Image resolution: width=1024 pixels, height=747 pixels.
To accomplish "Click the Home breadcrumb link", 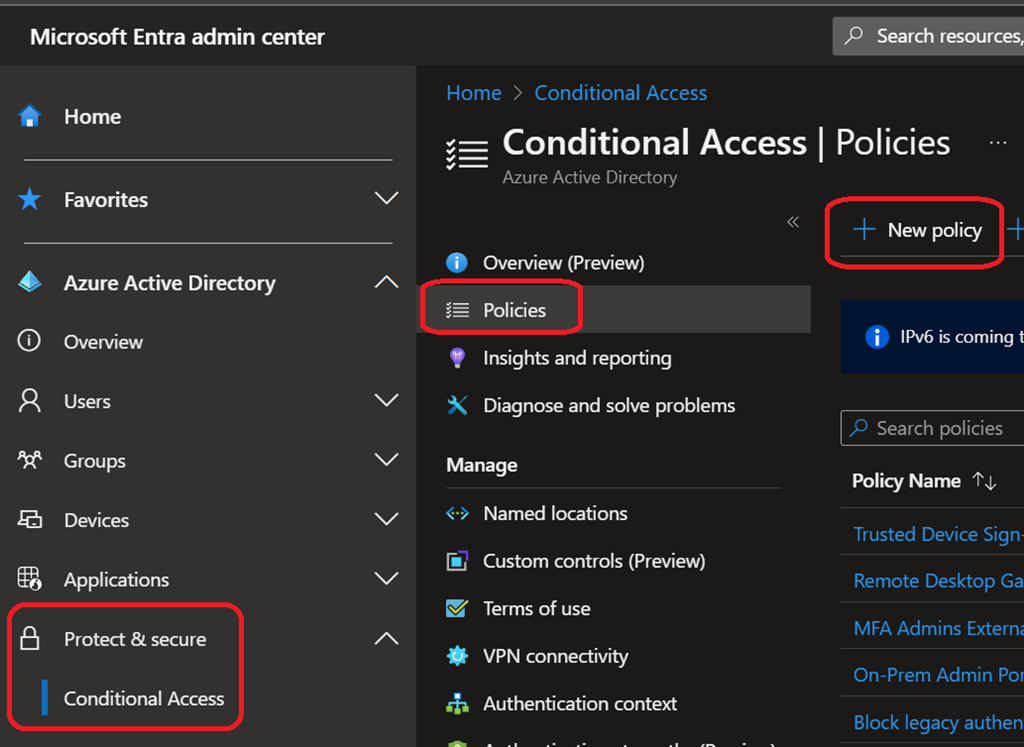I will click(473, 93).
